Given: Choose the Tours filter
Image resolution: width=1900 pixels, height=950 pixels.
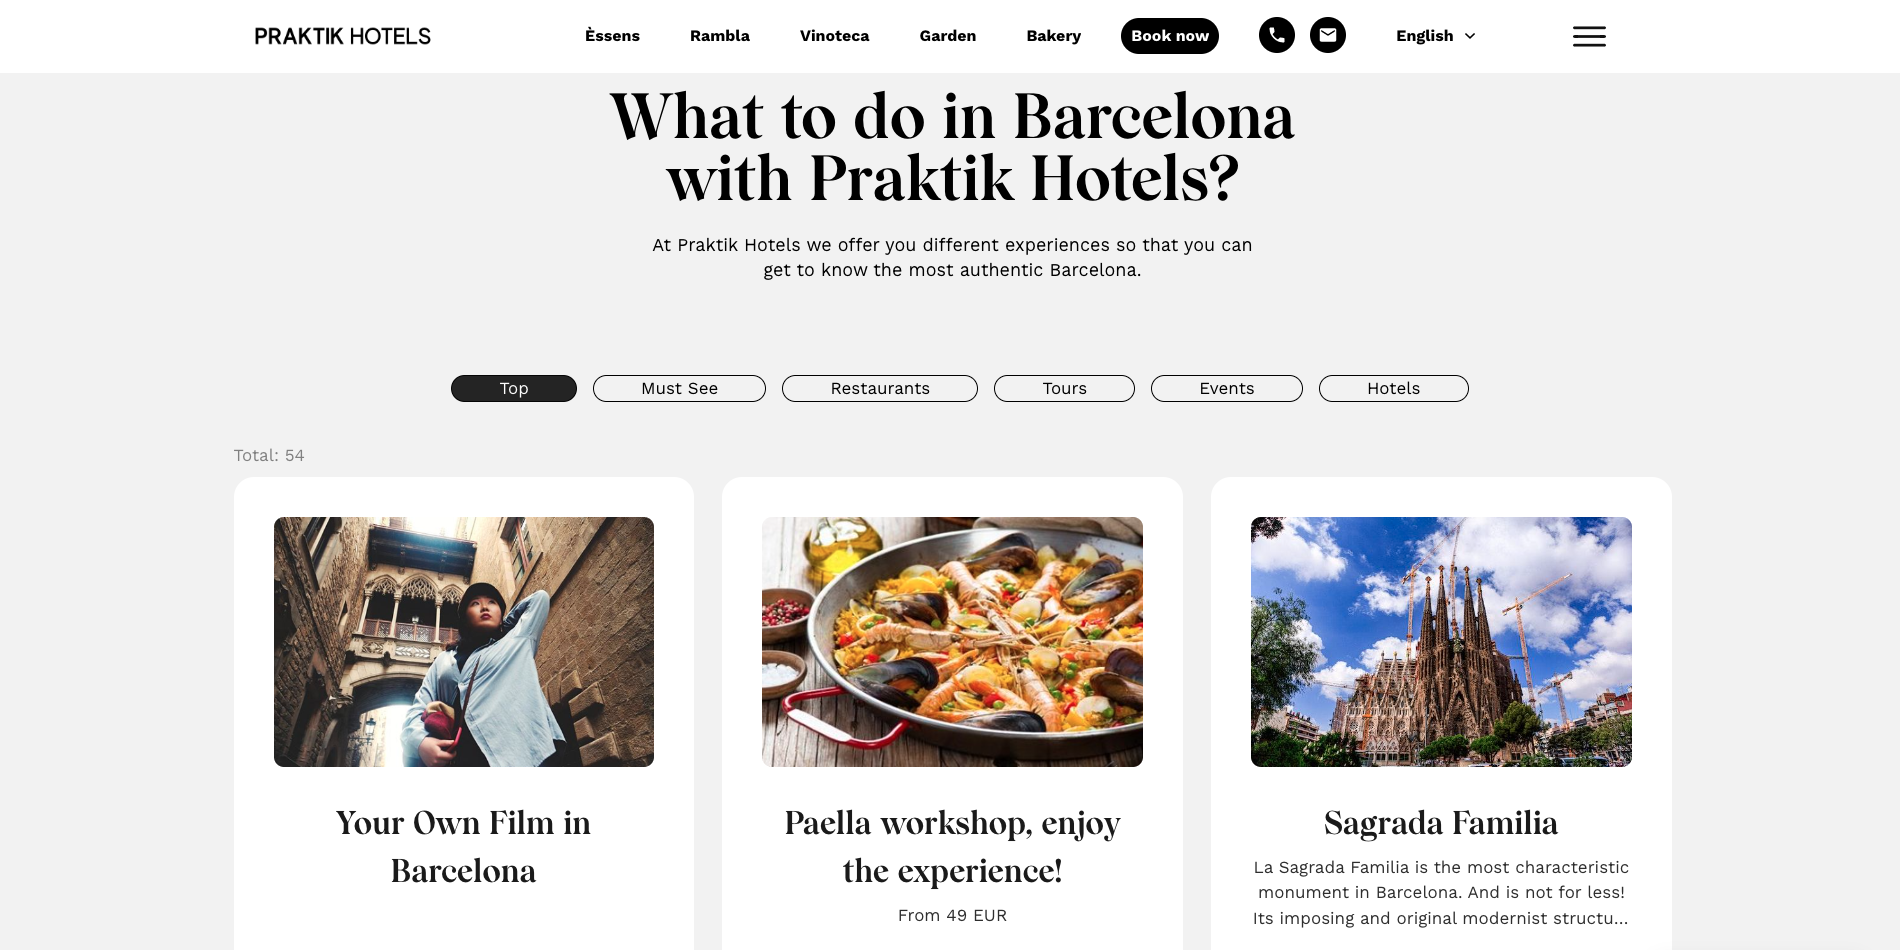Looking at the screenshot, I should [1064, 388].
